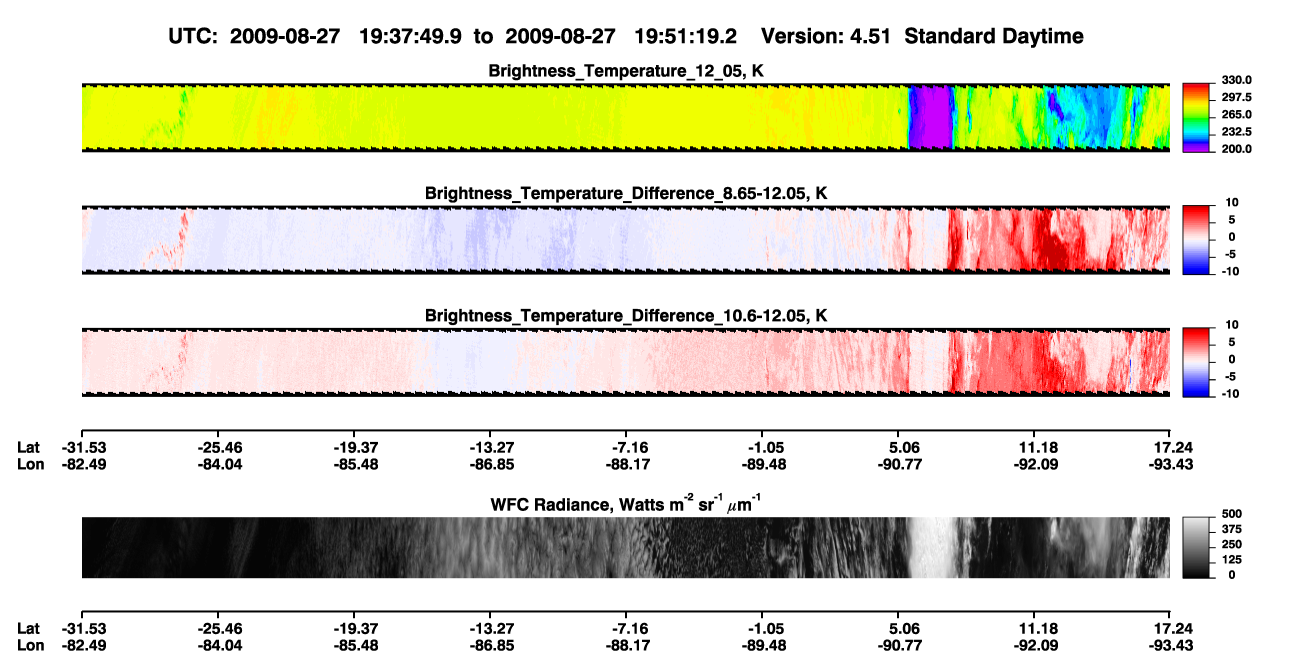Click WFC colorbar label 125
Screen dimensions: 1300x667
click(1231, 559)
